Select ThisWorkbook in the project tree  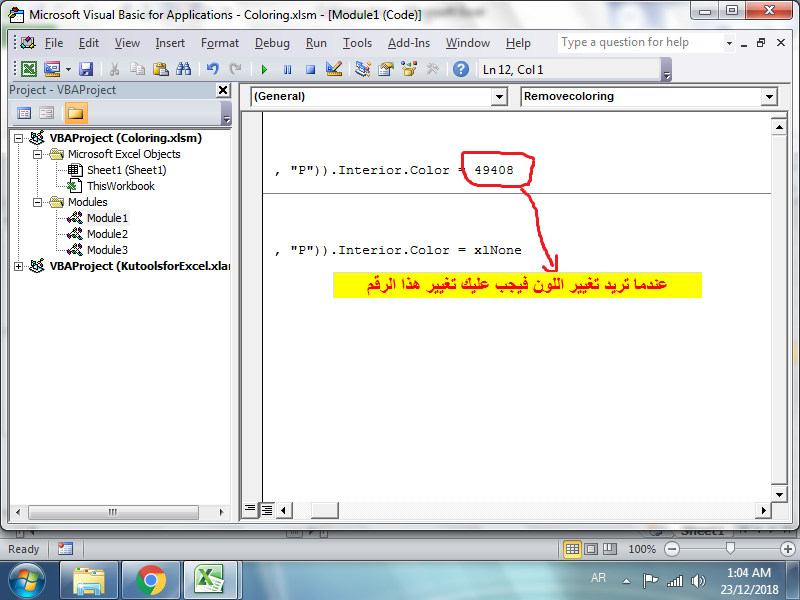(x=120, y=186)
